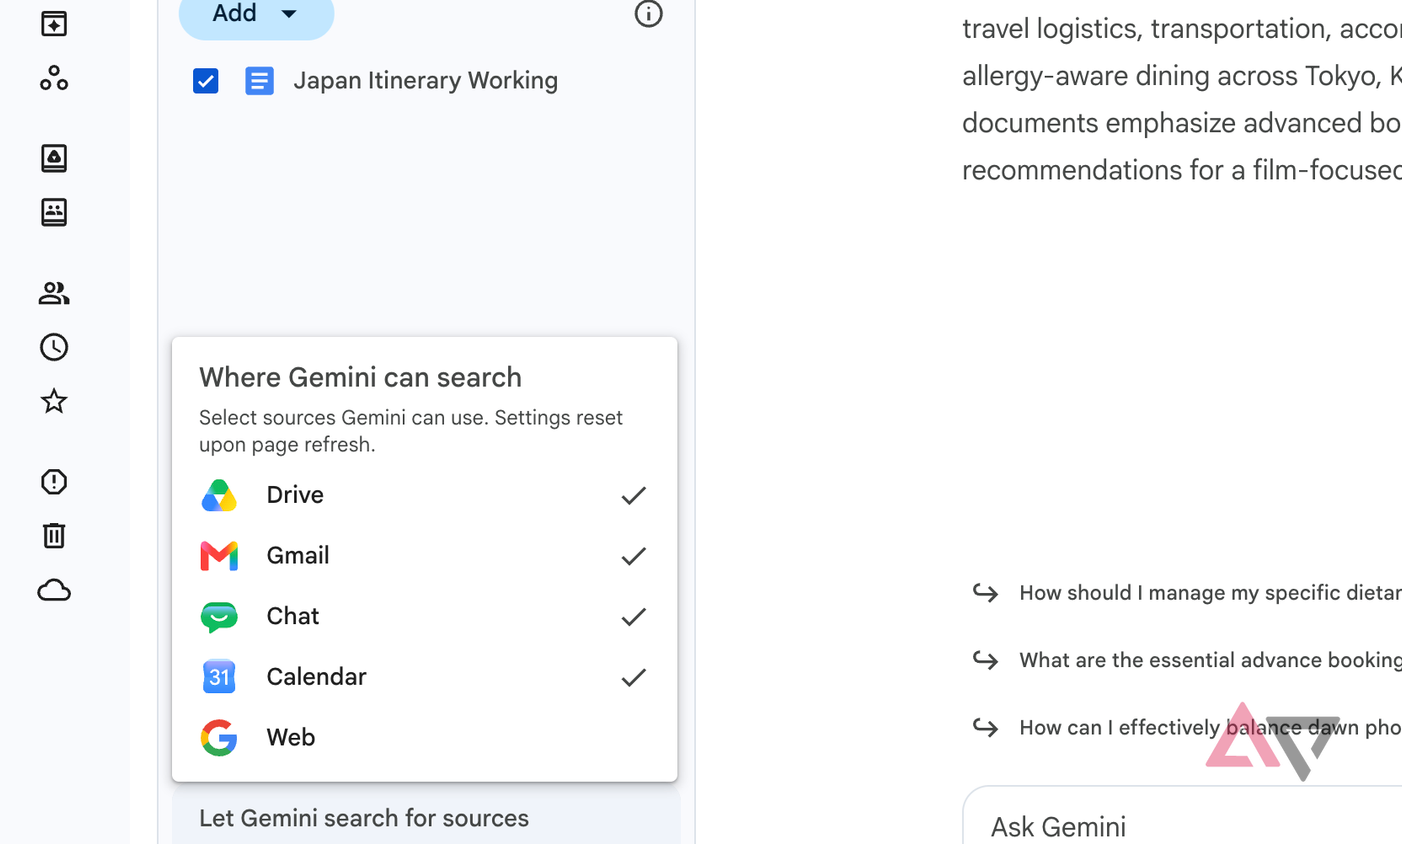Click the checkmark next to Calendar

(x=633, y=677)
